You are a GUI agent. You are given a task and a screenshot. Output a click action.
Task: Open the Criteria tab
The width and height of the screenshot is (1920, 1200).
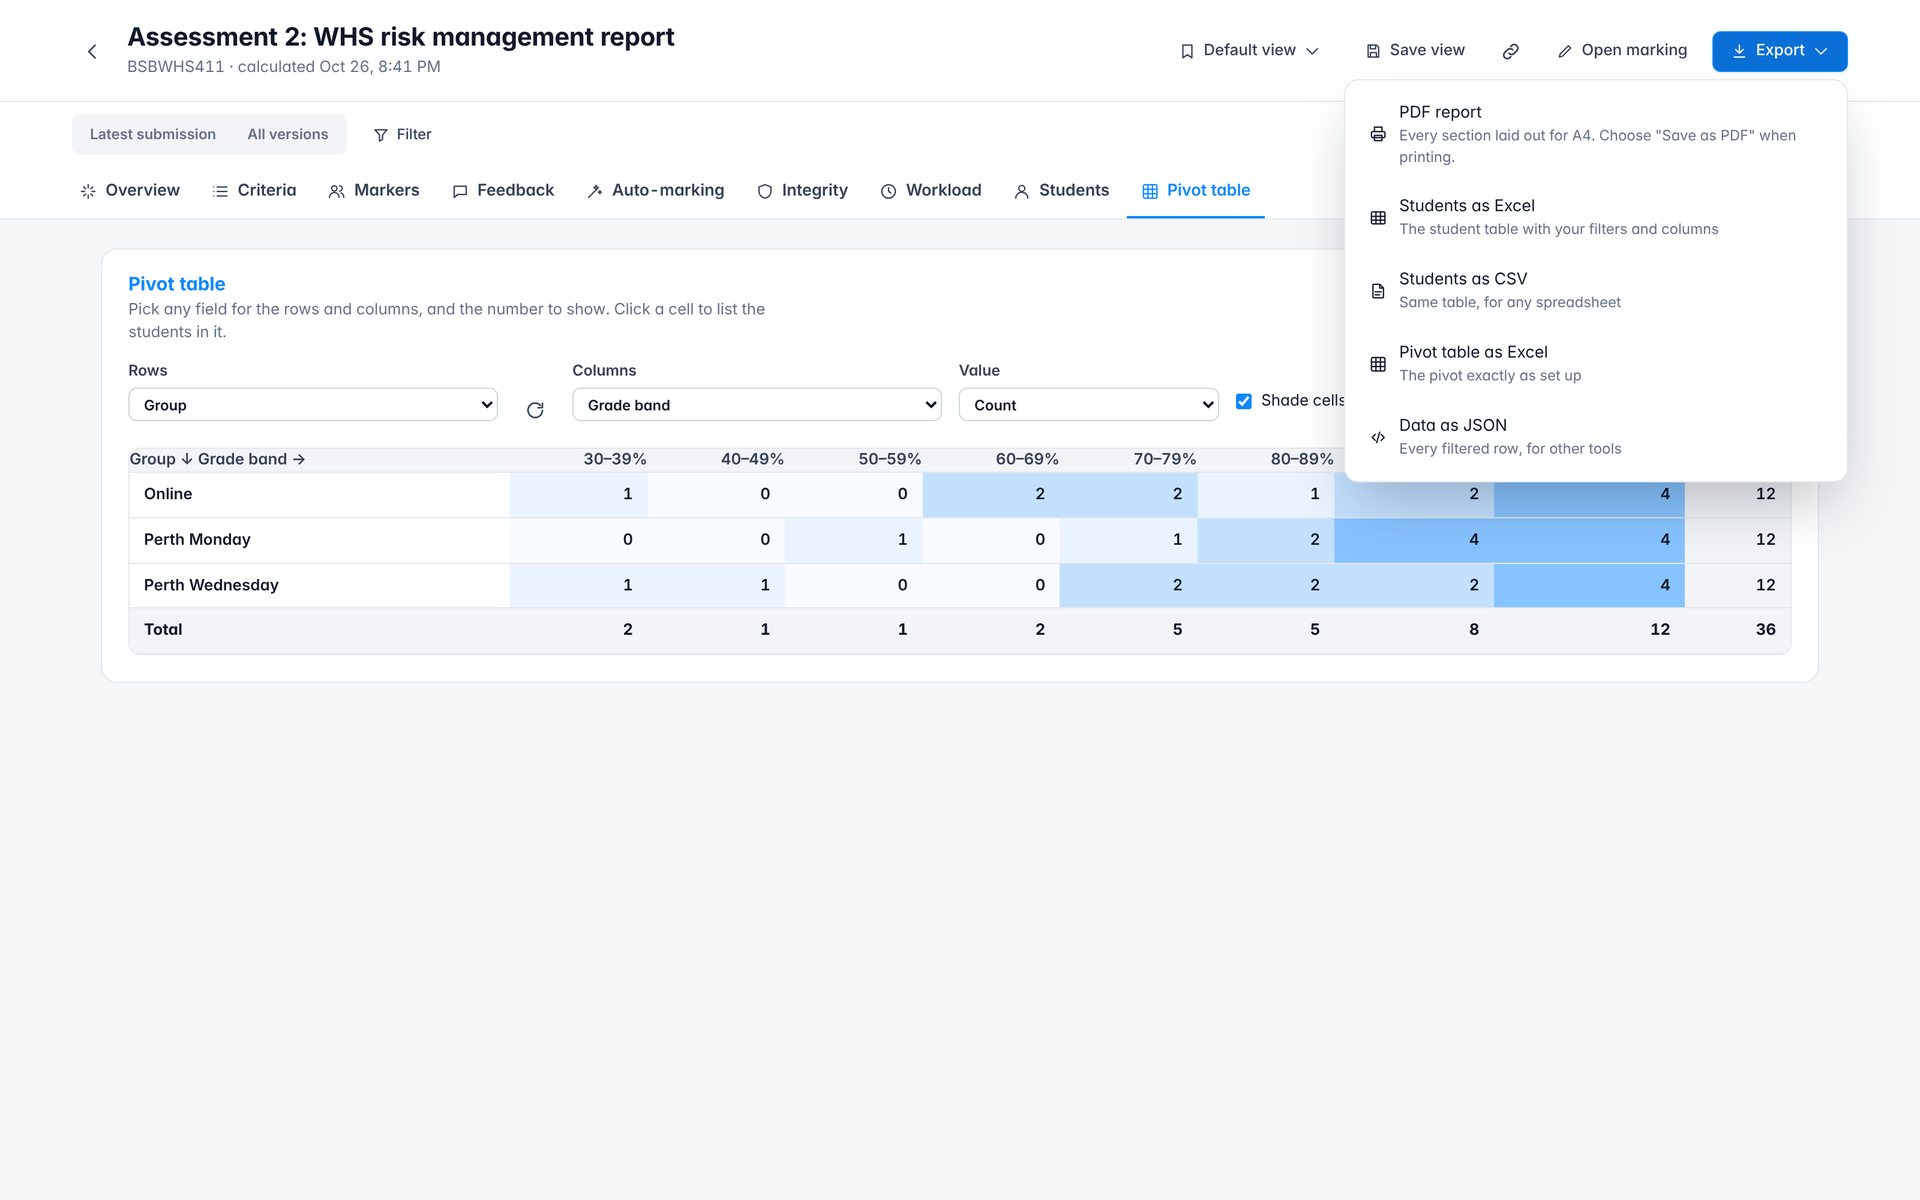(x=255, y=191)
